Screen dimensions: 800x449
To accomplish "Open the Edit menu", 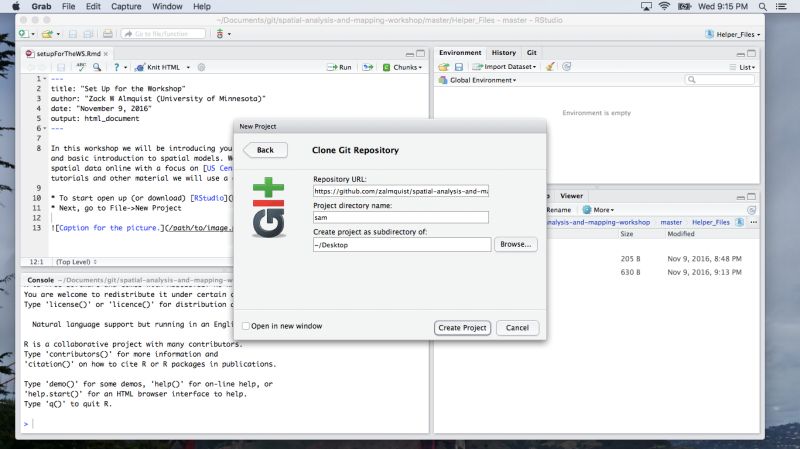I will pos(93,7).
